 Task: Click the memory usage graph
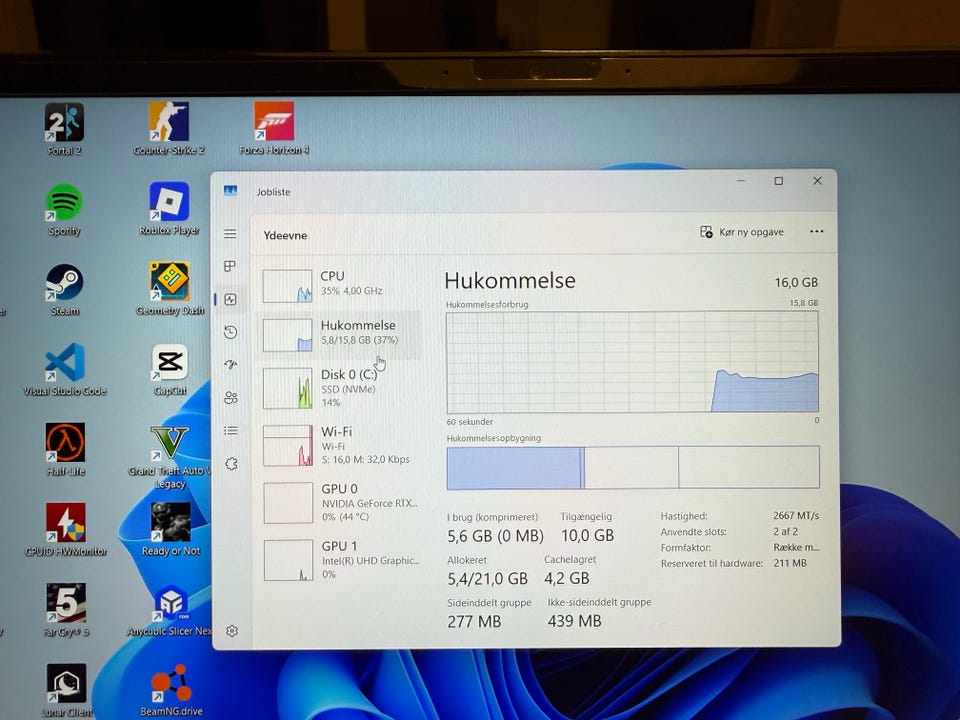pos(632,362)
